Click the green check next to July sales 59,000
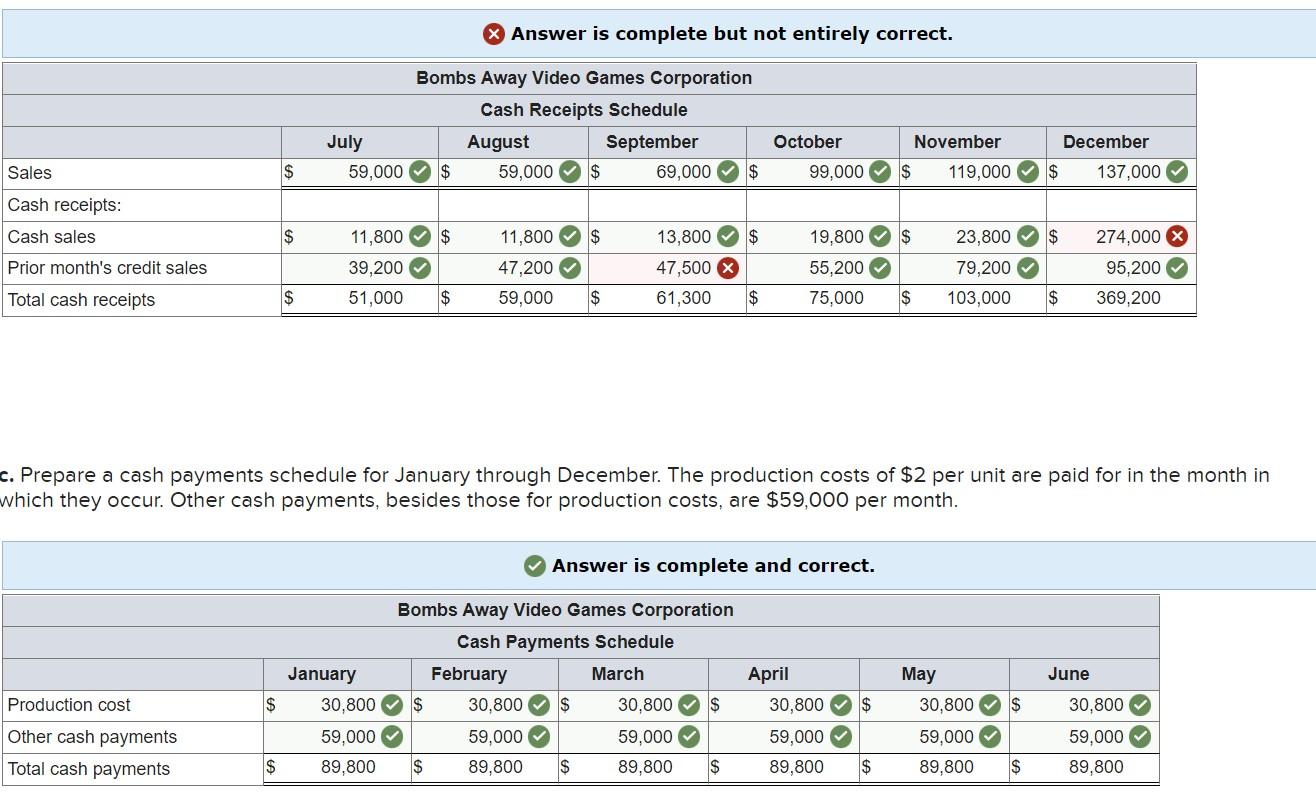 click(x=419, y=172)
